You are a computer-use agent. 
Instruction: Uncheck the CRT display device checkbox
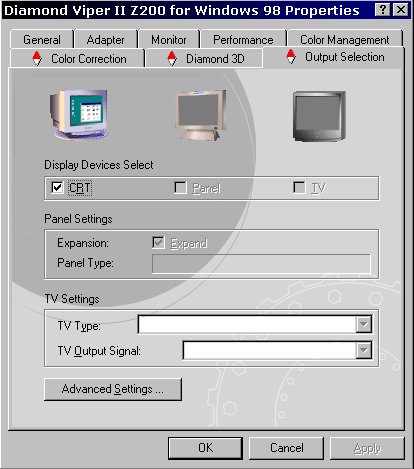click(x=57, y=187)
